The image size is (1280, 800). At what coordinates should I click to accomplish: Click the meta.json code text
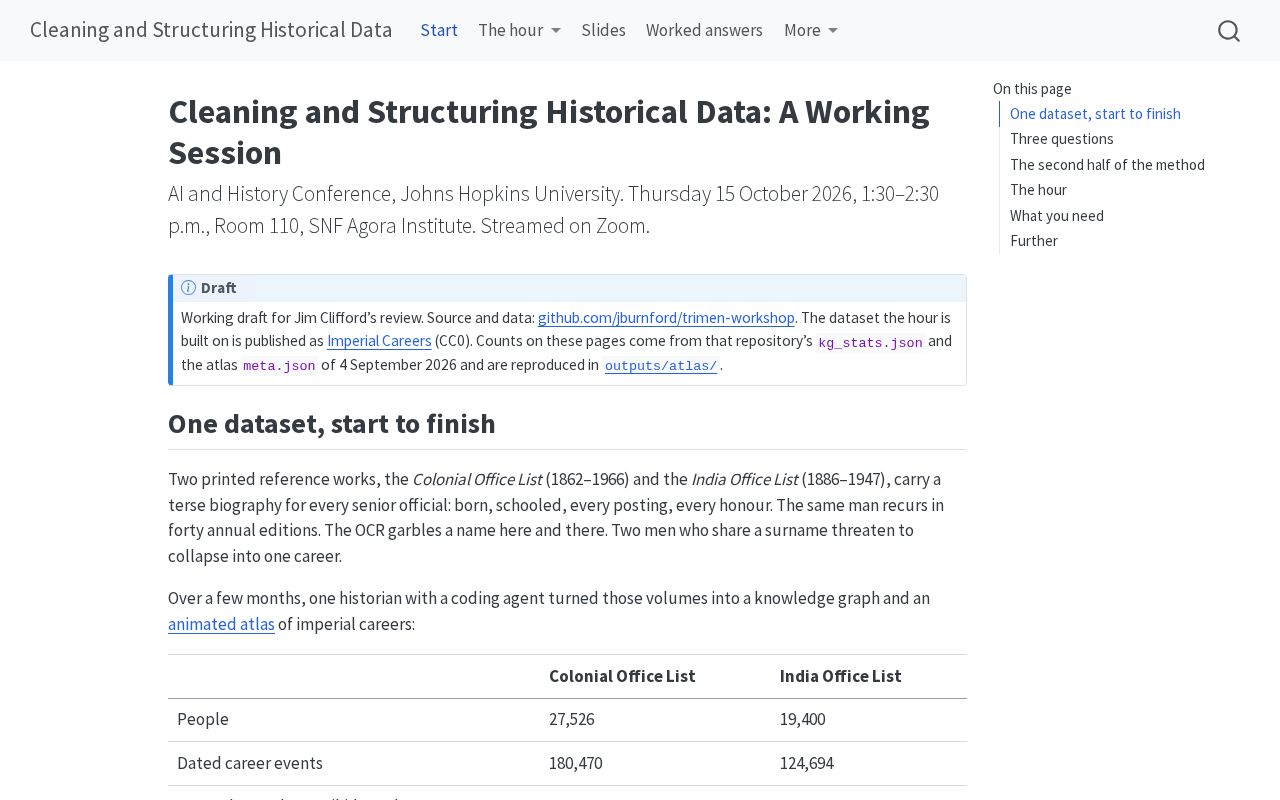click(x=279, y=366)
